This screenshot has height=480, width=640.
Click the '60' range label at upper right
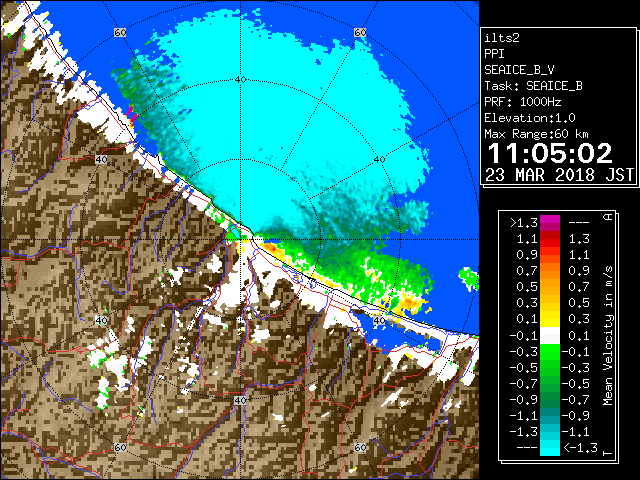pos(360,32)
